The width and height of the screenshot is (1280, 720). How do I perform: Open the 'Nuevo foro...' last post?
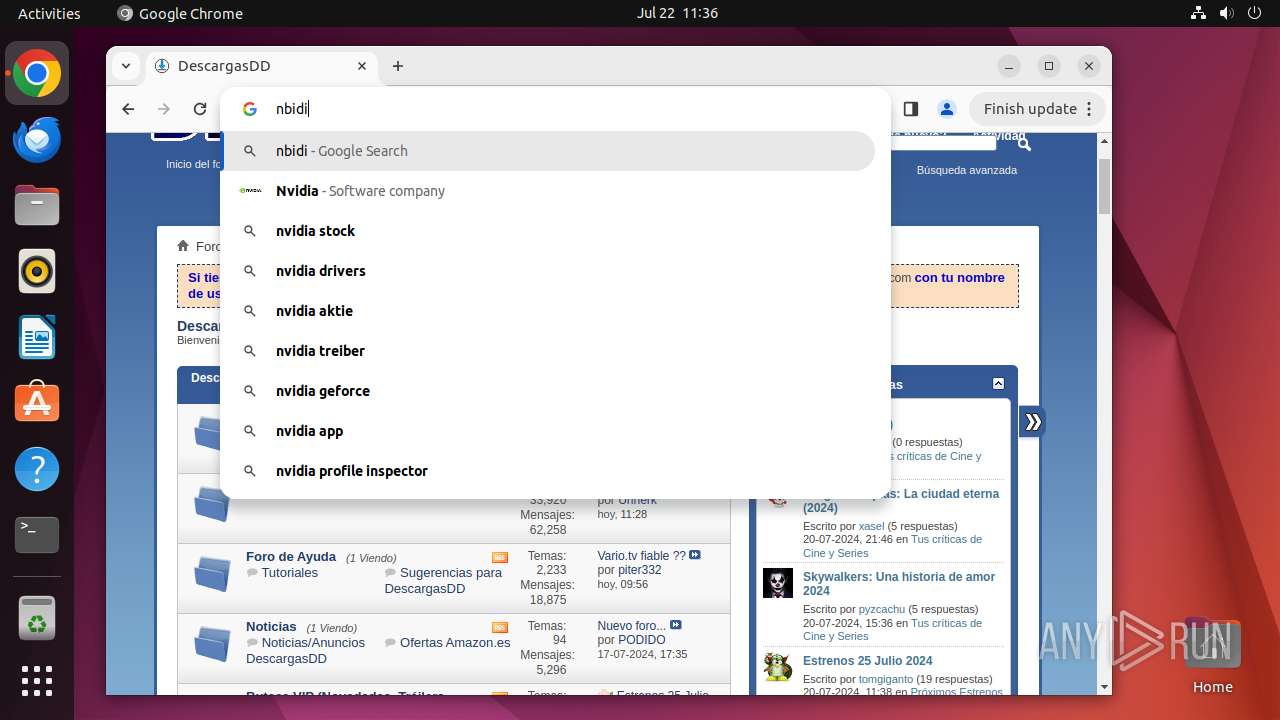click(x=632, y=626)
